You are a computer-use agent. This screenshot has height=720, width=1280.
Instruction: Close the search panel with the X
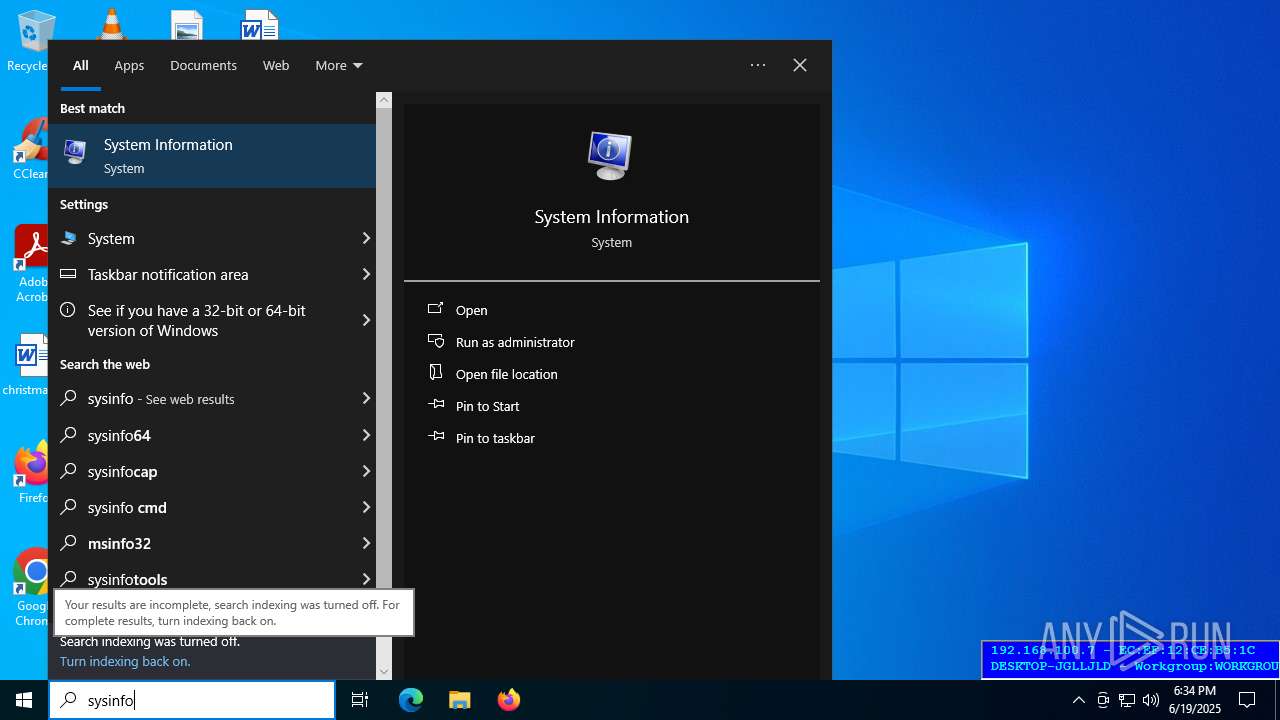(800, 65)
